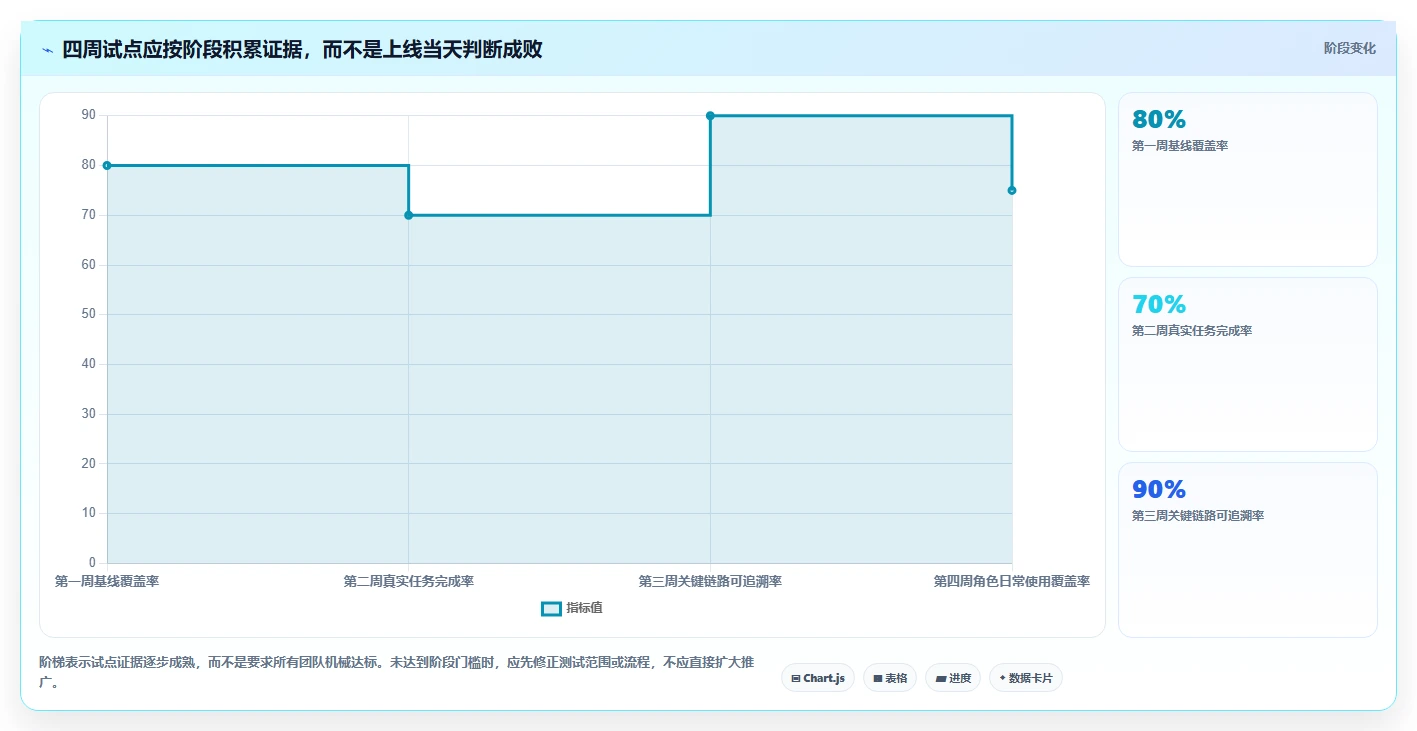The height and width of the screenshot is (731, 1417).
Task: Toggle the 指标值 legend entry
Action: (572, 608)
